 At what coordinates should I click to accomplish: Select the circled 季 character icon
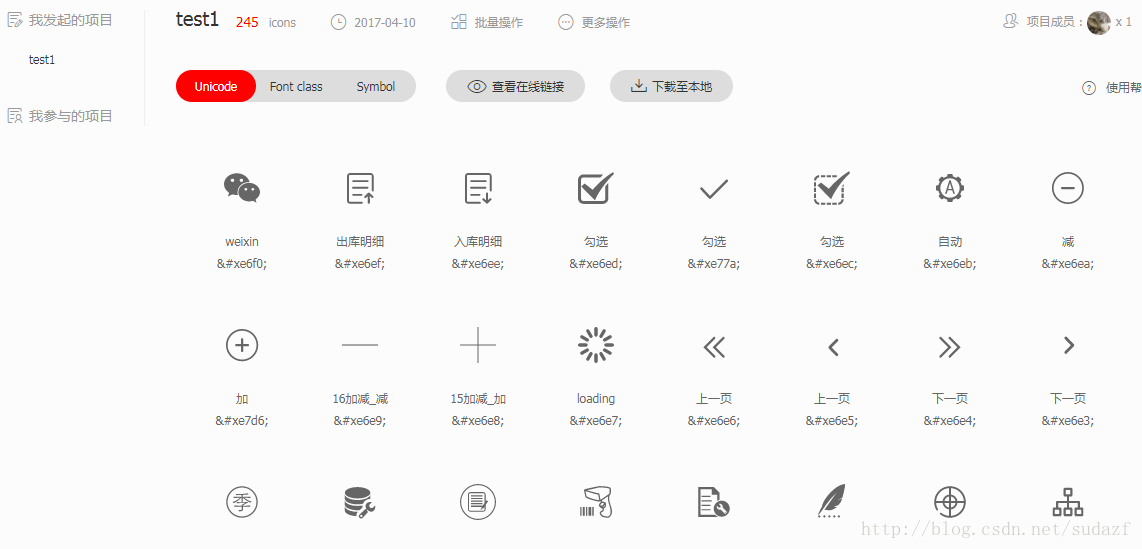(243, 502)
